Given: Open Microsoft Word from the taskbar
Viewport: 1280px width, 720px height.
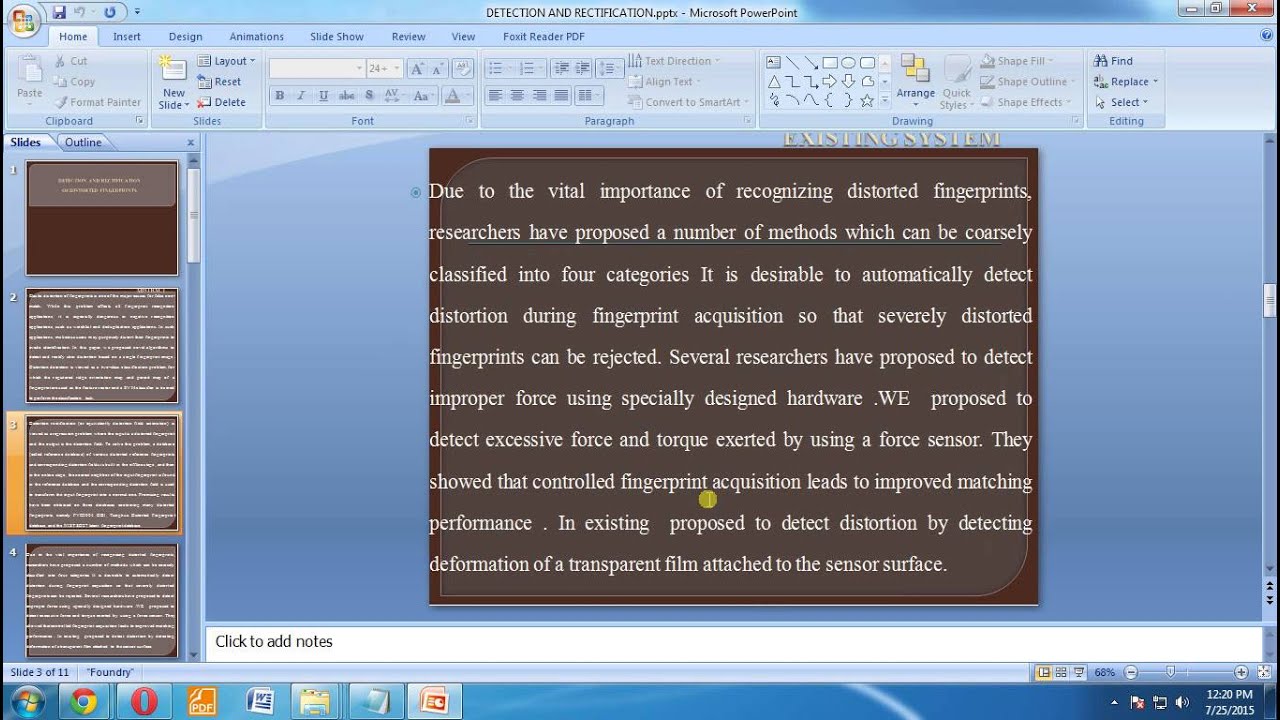Looking at the screenshot, I should tap(260, 701).
